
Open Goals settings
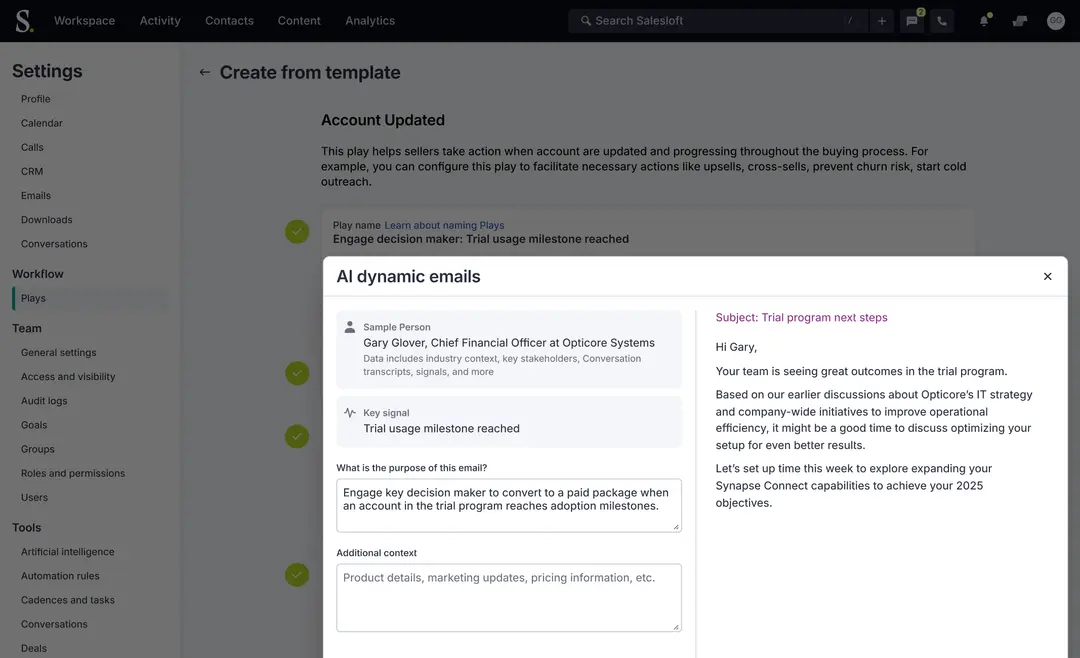[34, 424]
